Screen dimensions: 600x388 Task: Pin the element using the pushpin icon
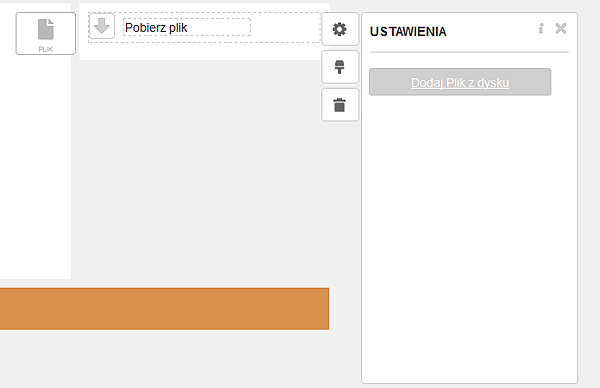340,67
